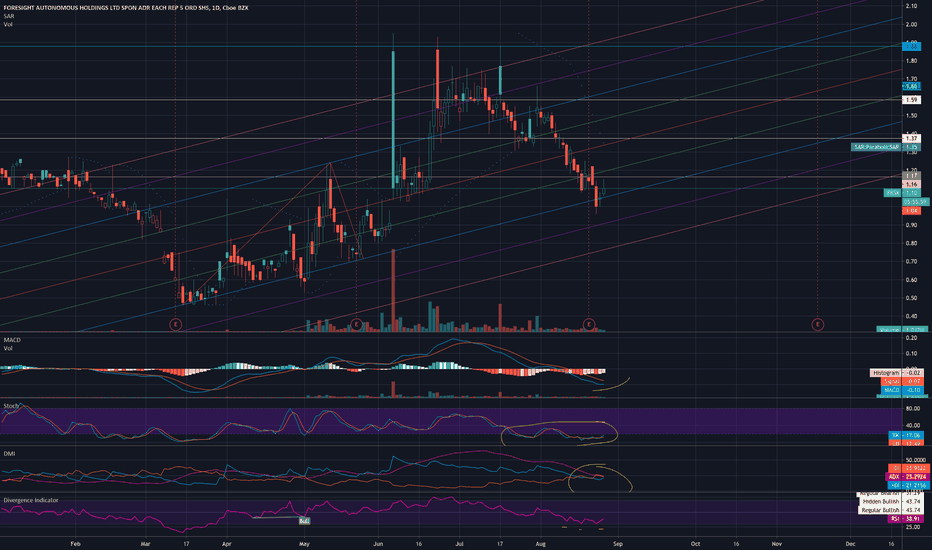Click the red 1.04 price label
This screenshot has width=932, height=550.
coord(911,210)
